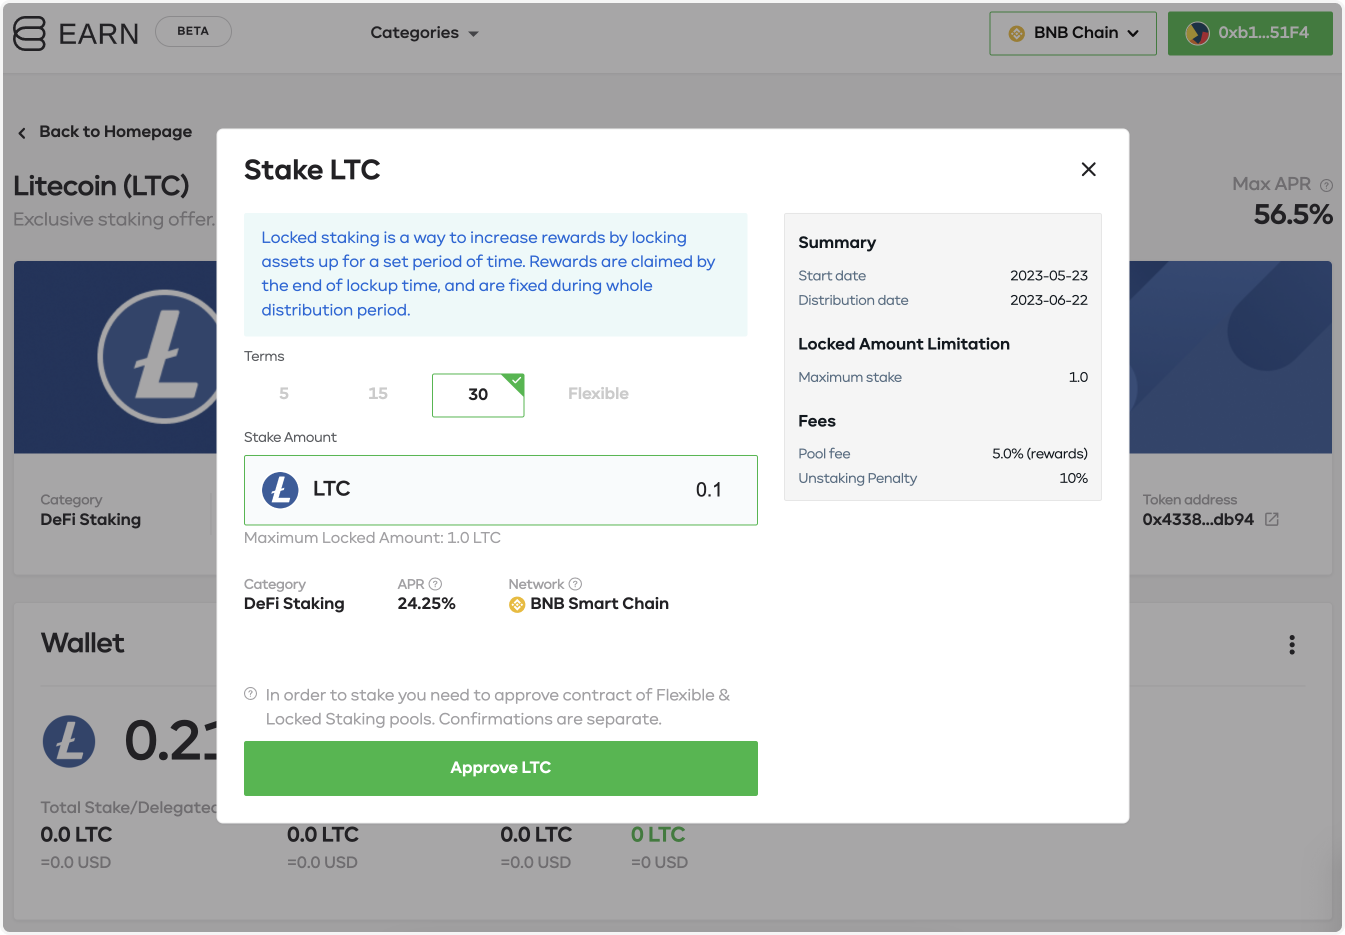Click the LTC coin icon in stake field
The width and height of the screenshot is (1345, 935).
(280, 490)
